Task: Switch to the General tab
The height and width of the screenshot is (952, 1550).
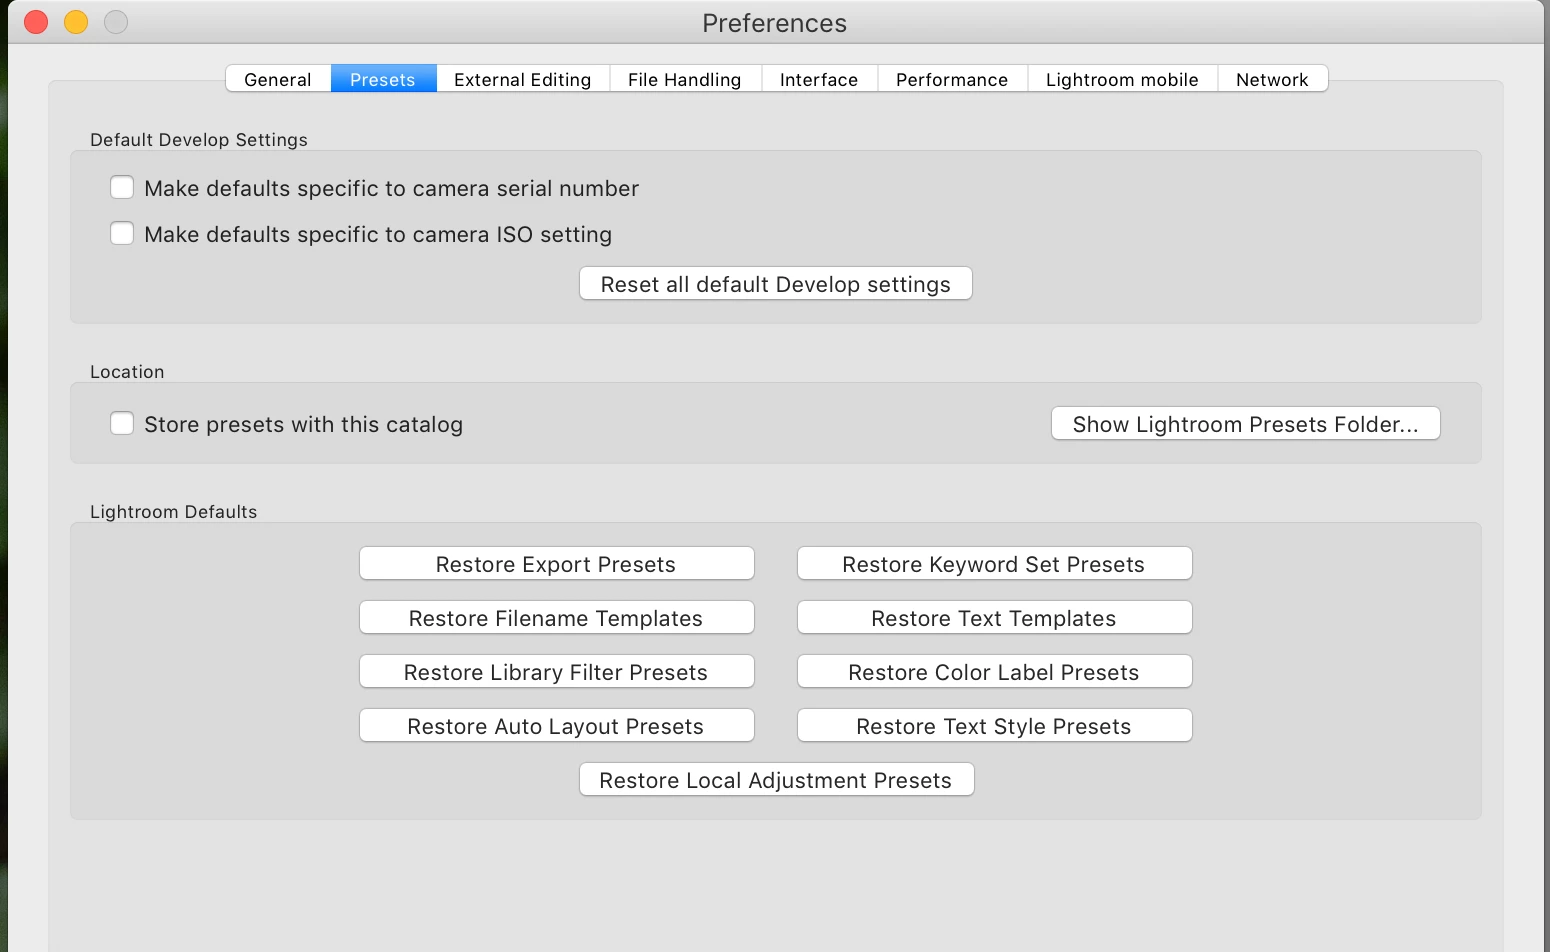Action: coord(278,79)
